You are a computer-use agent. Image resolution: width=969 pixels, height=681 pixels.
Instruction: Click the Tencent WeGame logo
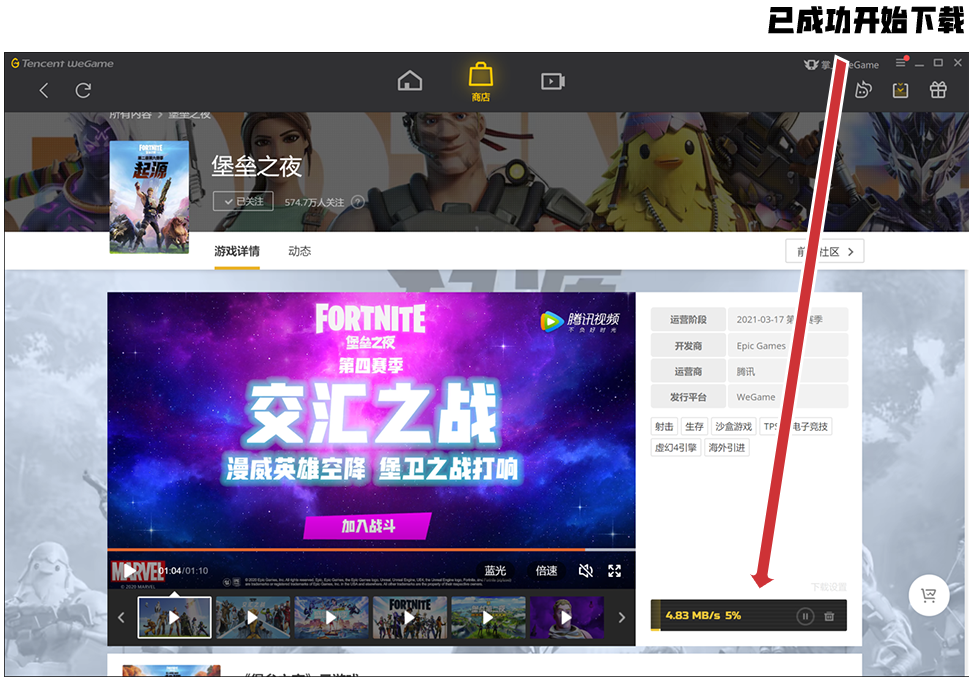point(62,63)
